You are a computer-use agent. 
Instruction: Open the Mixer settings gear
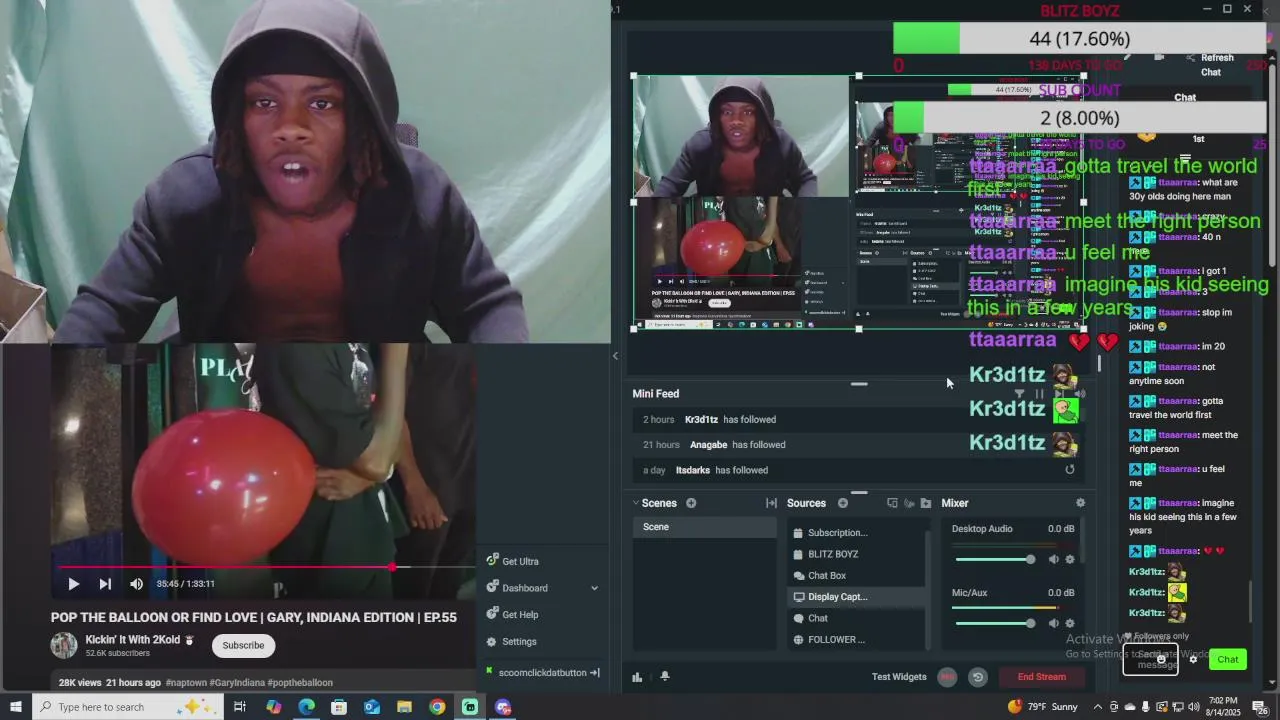pos(1080,503)
